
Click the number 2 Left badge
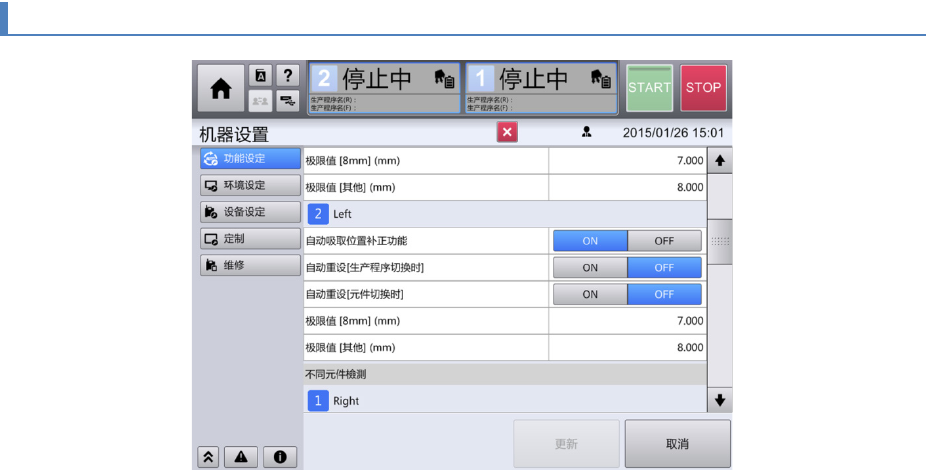(318, 214)
